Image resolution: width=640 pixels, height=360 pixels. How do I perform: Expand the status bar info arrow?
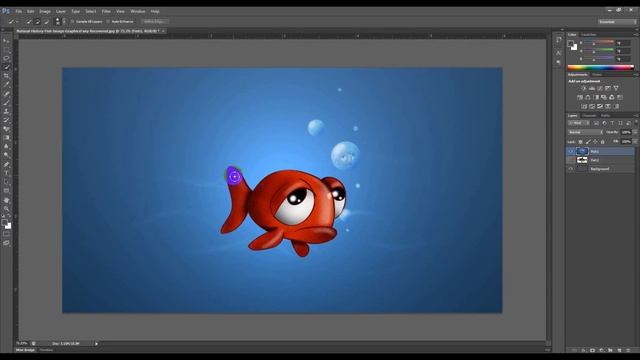(96, 344)
